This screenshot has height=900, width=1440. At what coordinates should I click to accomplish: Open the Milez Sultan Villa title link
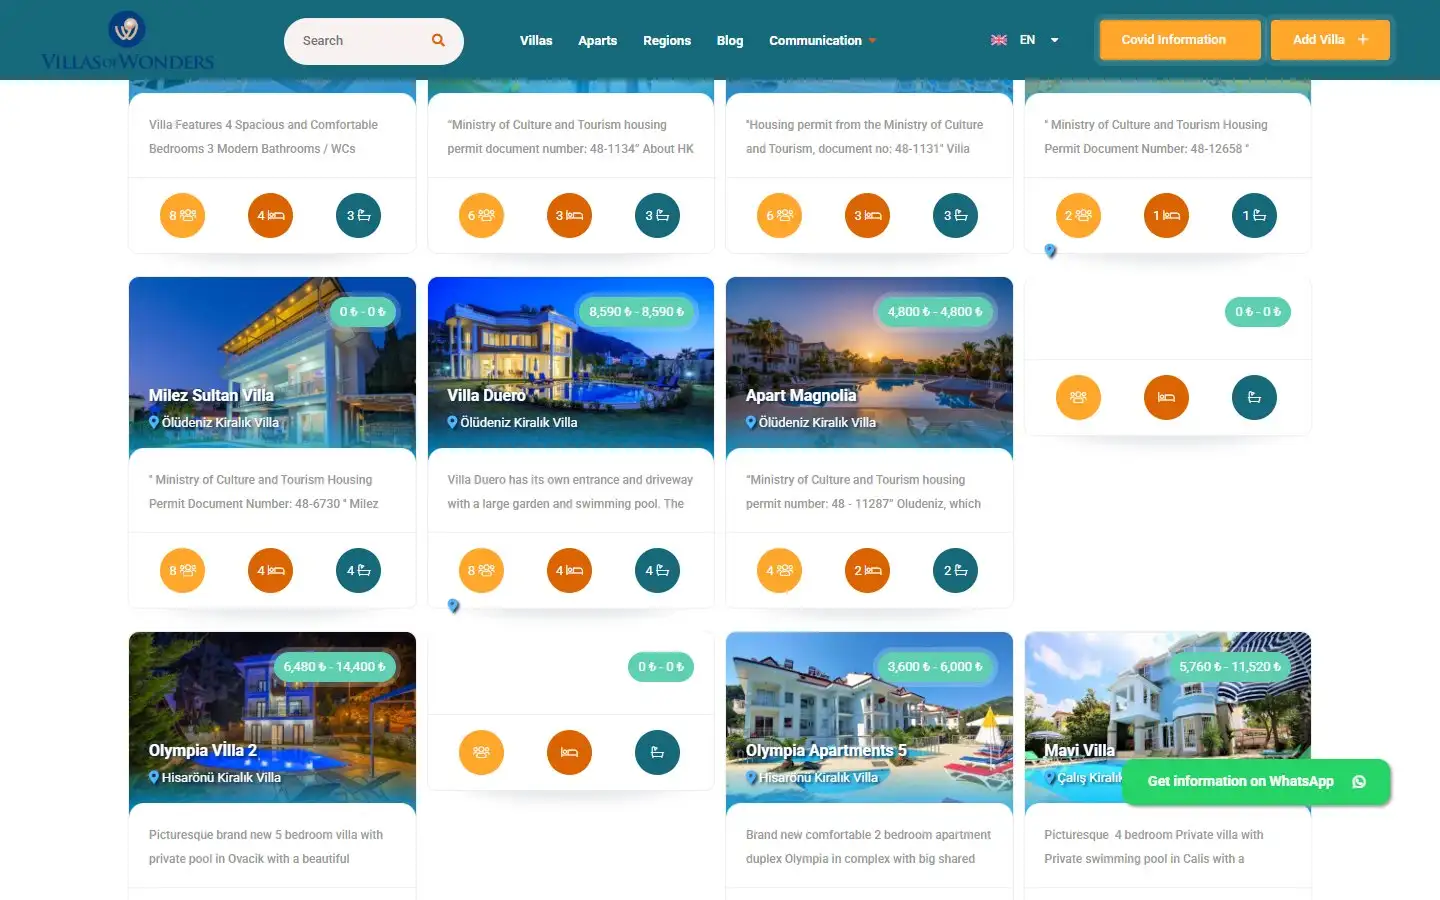click(211, 396)
